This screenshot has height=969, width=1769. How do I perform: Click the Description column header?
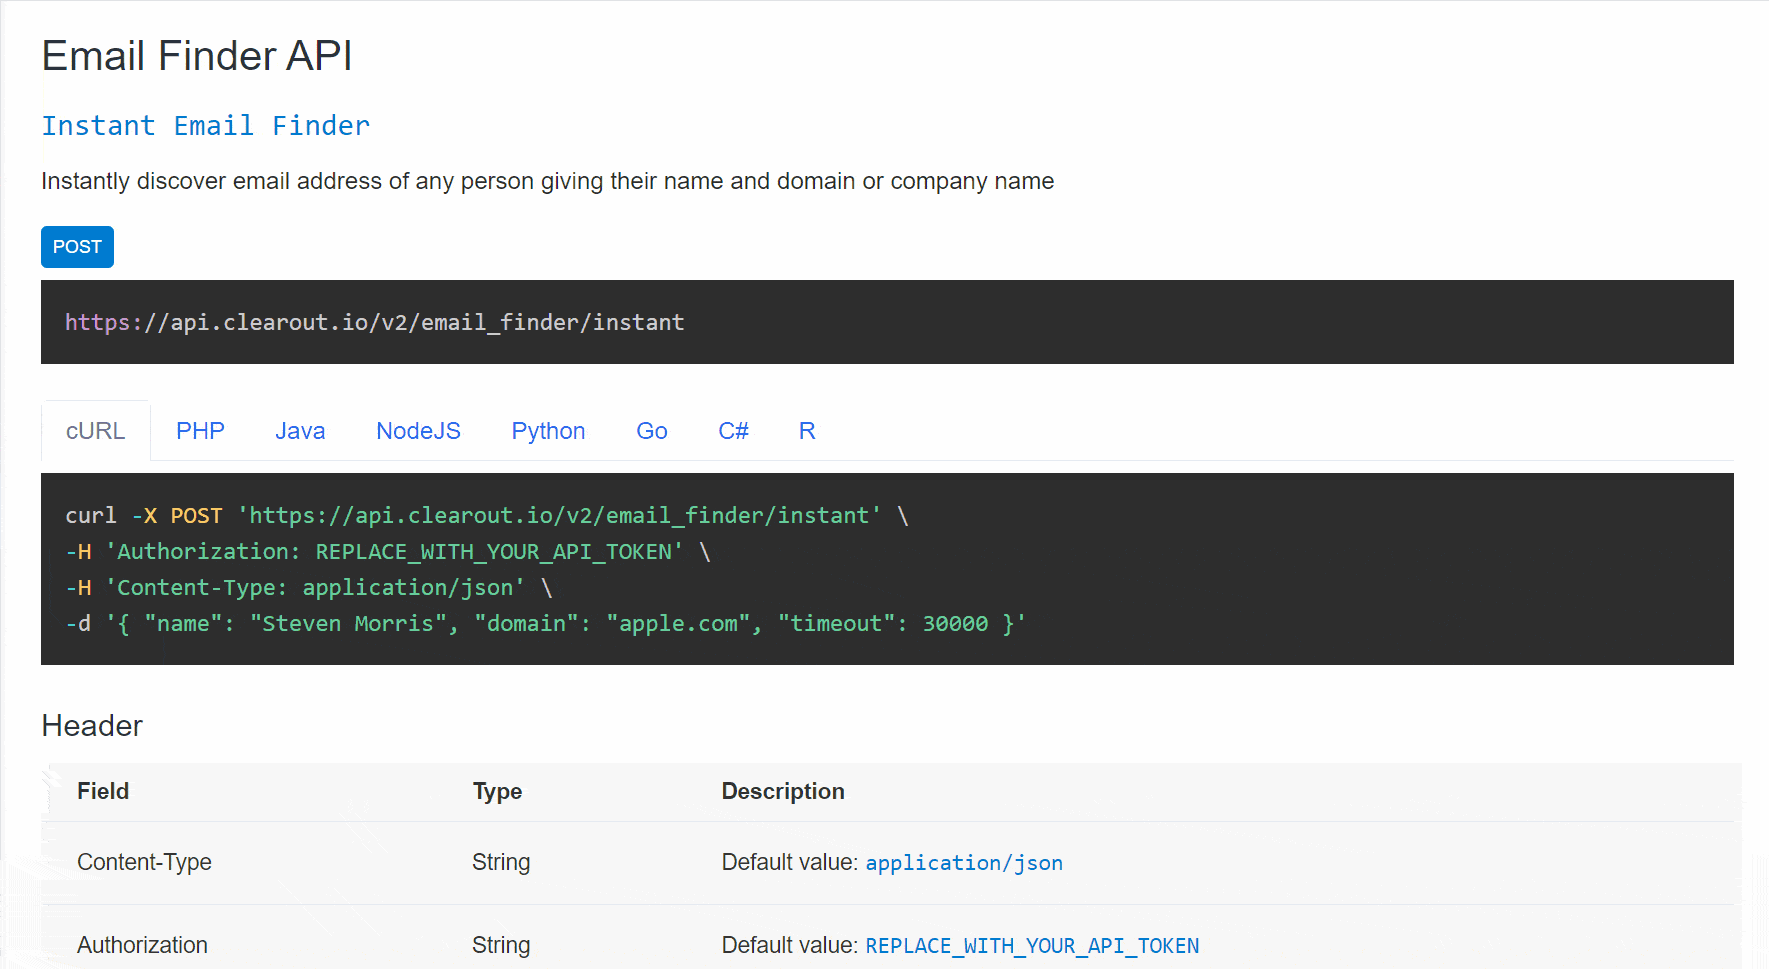[783, 791]
